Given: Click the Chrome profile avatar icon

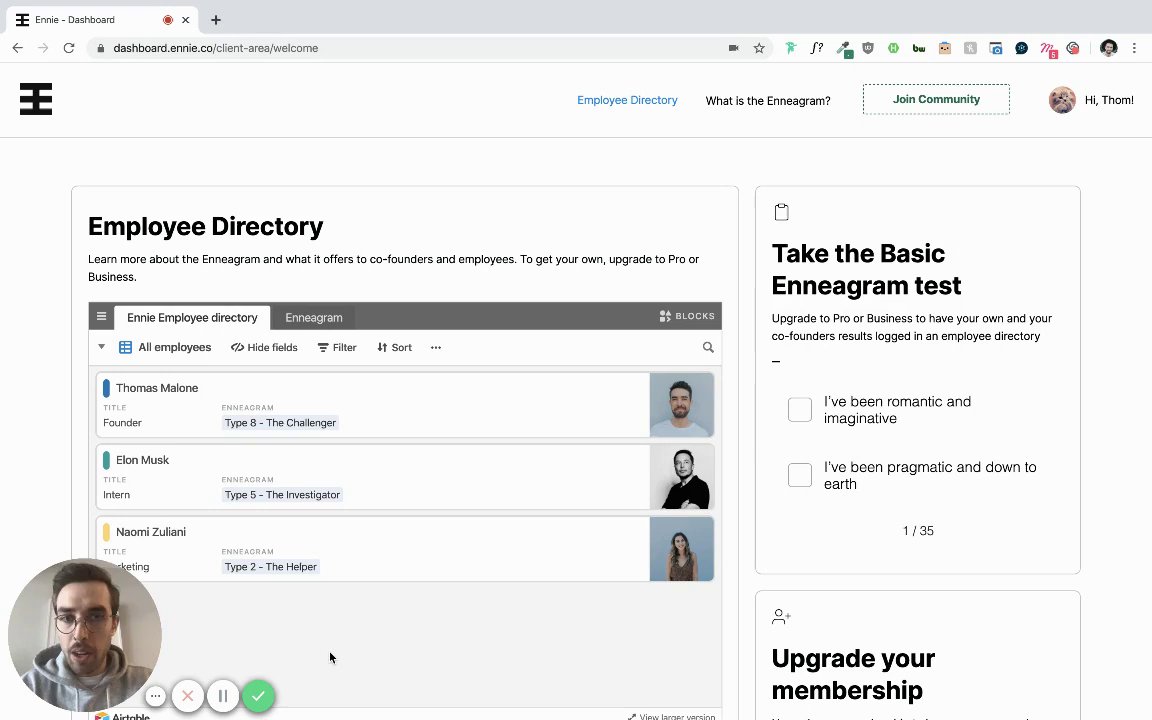Looking at the screenshot, I should pyautogui.click(x=1109, y=48).
